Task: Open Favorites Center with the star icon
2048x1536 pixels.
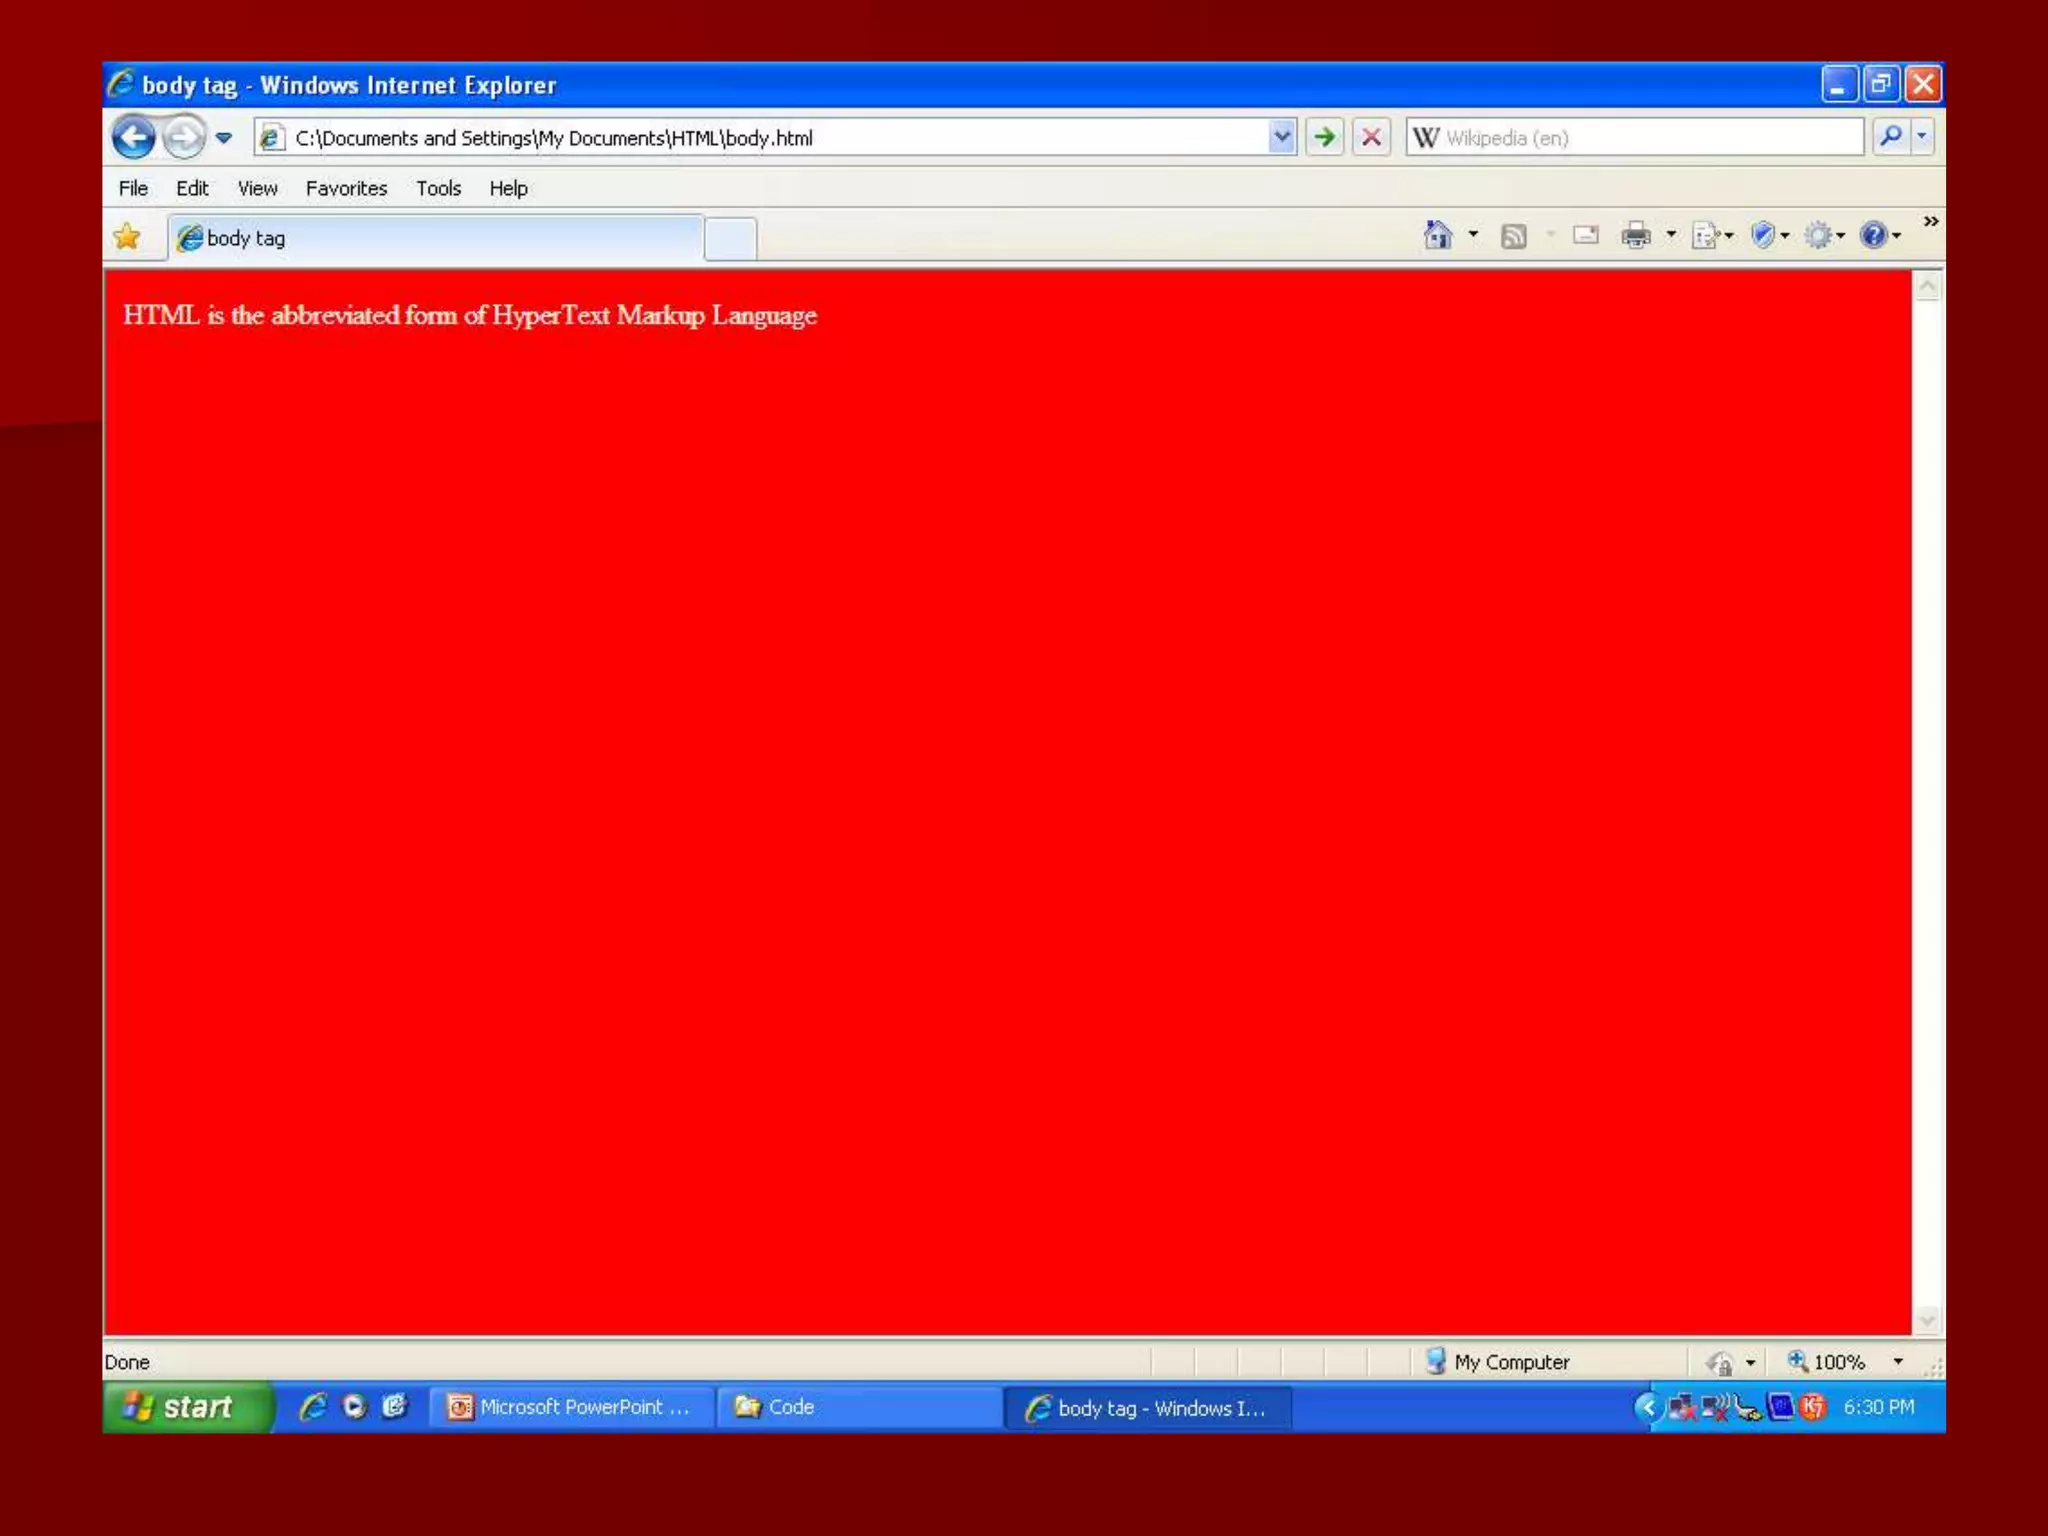Action: coord(127,237)
